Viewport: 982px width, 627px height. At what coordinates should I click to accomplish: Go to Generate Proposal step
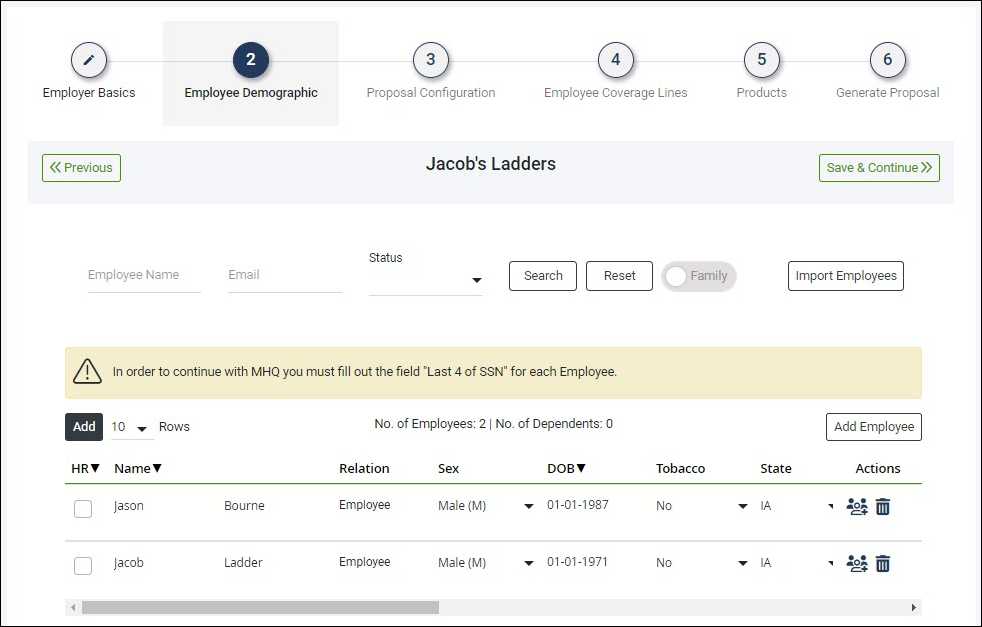coord(888,60)
